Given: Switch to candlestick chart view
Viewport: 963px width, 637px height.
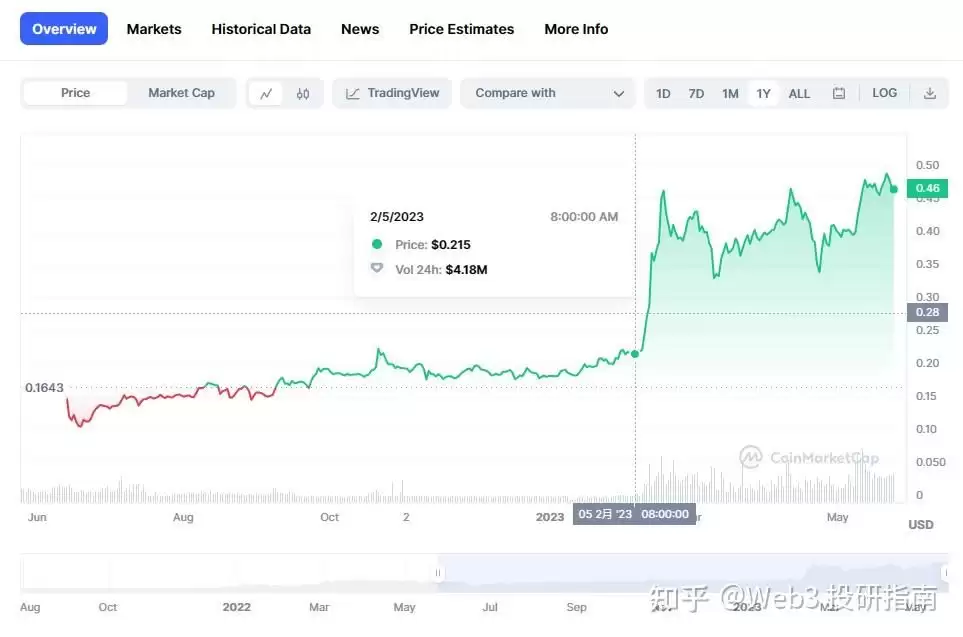Looking at the screenshot, I should pyautogui.click(x=301, y=92).
